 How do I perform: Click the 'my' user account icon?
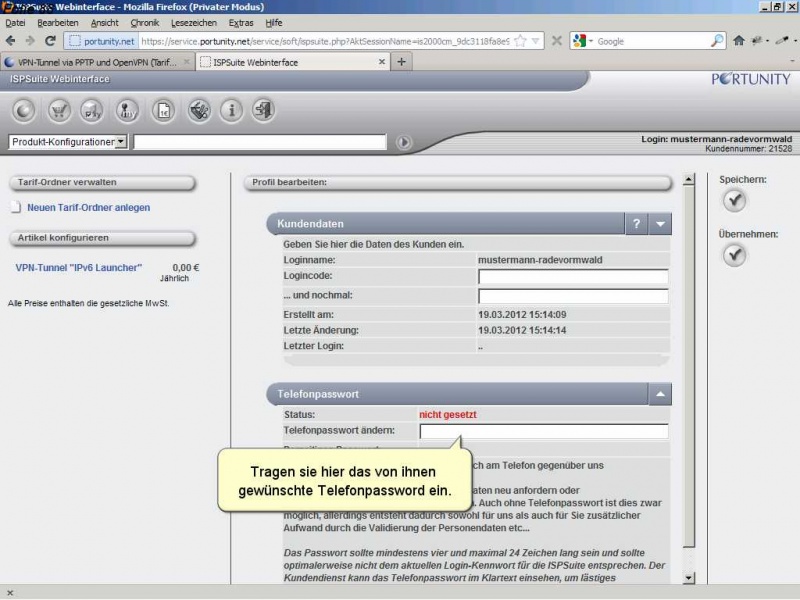128,111
